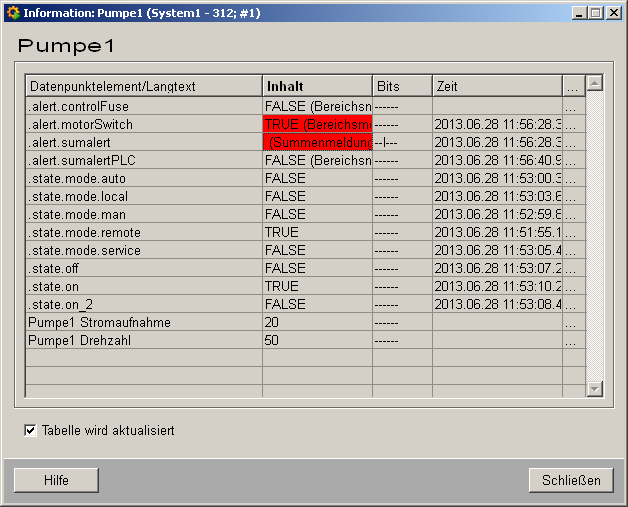Image resolution: width=628 pixels, height=507 pixels.
Task: Click the FALSE (Bereichsn cell of .alert.sumalertPLC
Action: 318,160
